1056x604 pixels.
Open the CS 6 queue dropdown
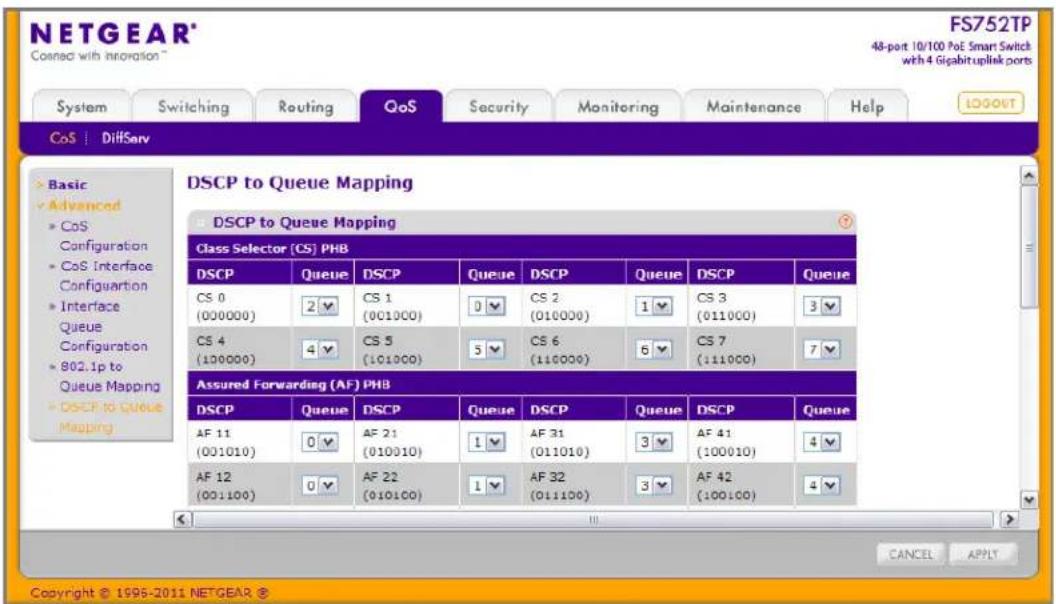coord(653,350)
